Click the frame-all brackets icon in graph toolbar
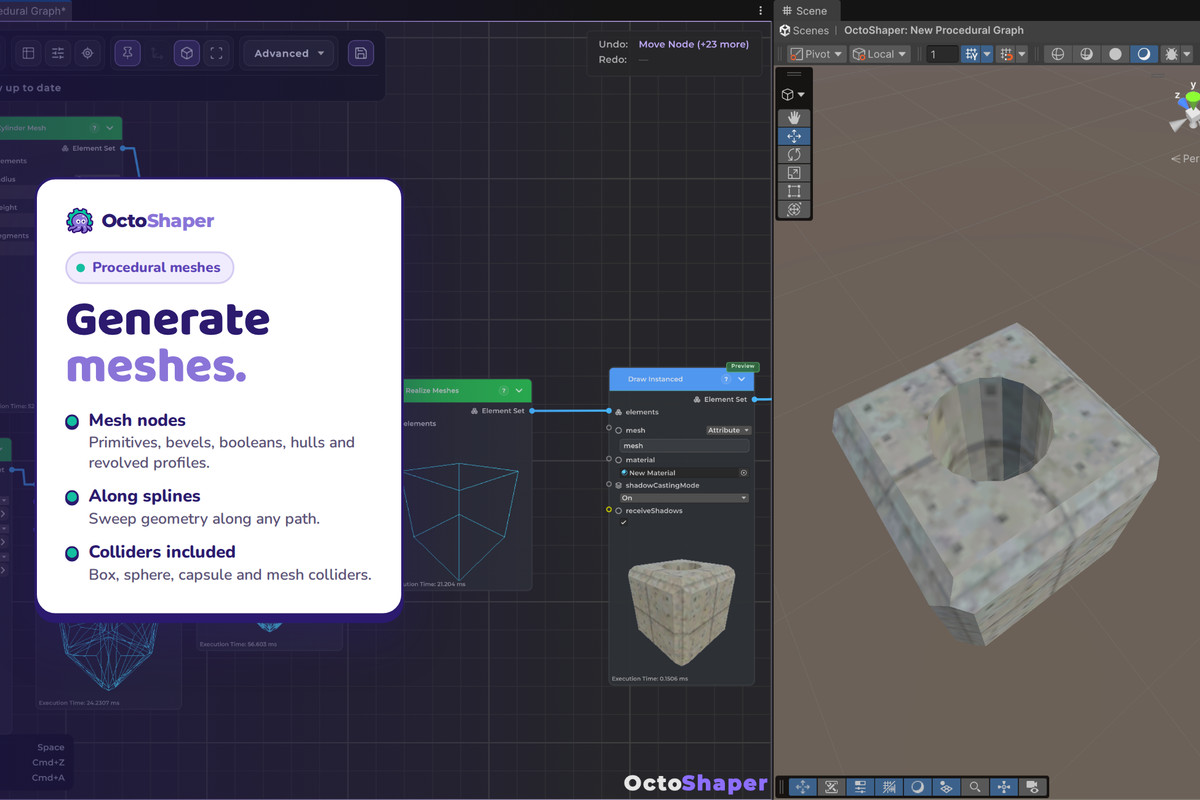The image size is (1200, 800). click(216, 53)
